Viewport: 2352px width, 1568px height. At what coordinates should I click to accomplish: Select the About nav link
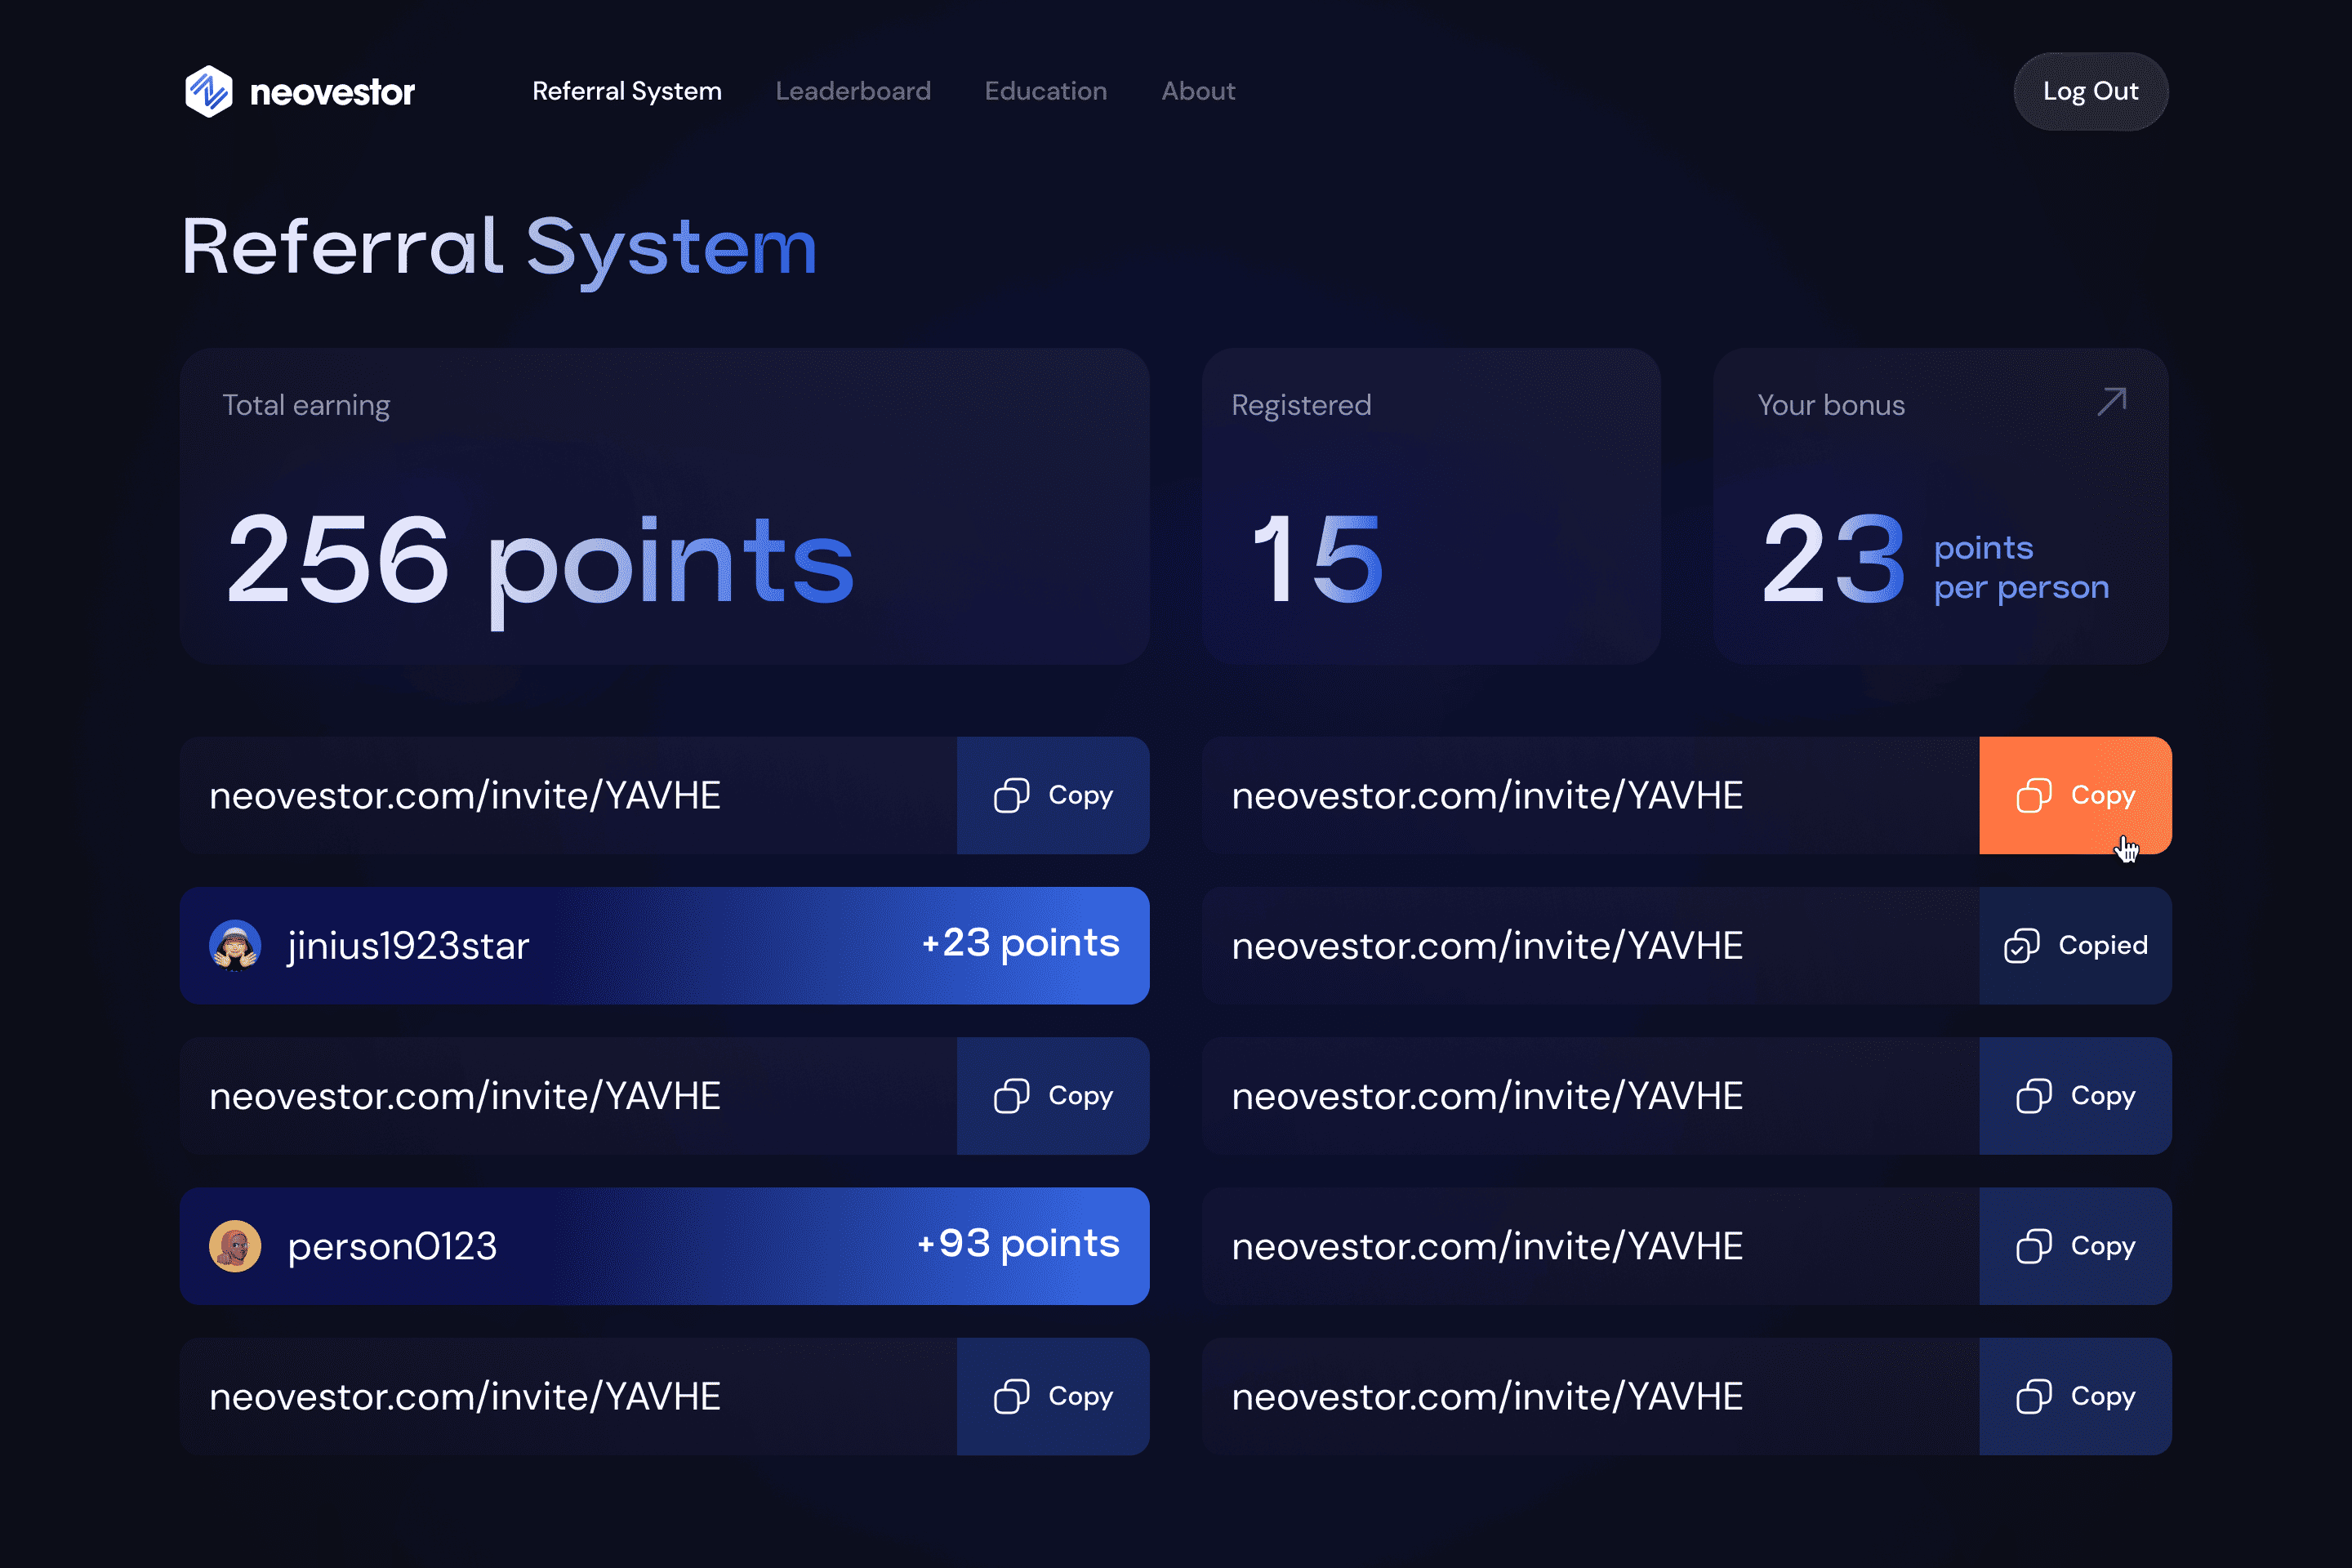coord(1198,91)
